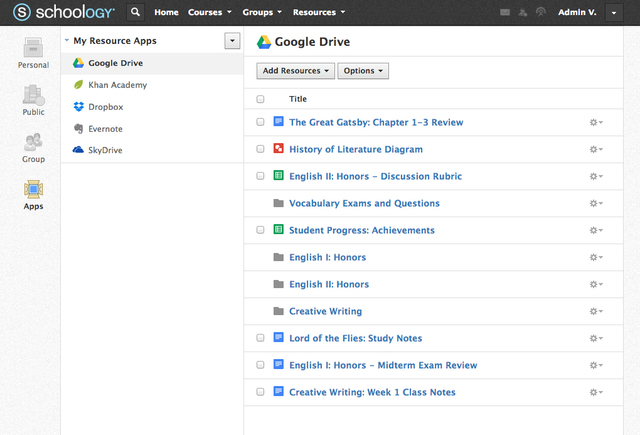This screenshot has width=640, height=435.
Task: Check The Great Gatsby: Chapter 1-3 Review
Action: click(x=260, y=122)
